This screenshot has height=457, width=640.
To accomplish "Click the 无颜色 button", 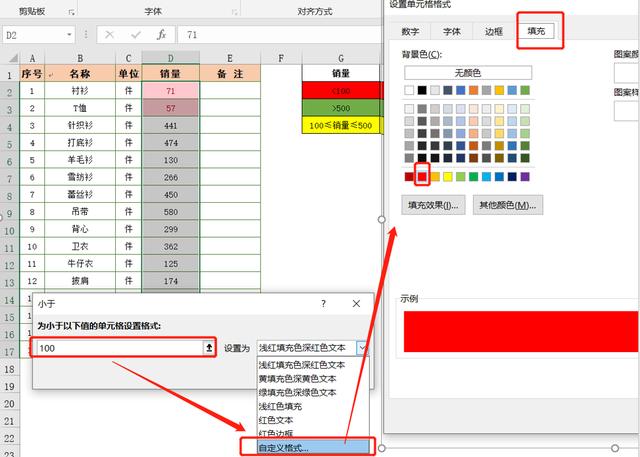I will (468, 73).
